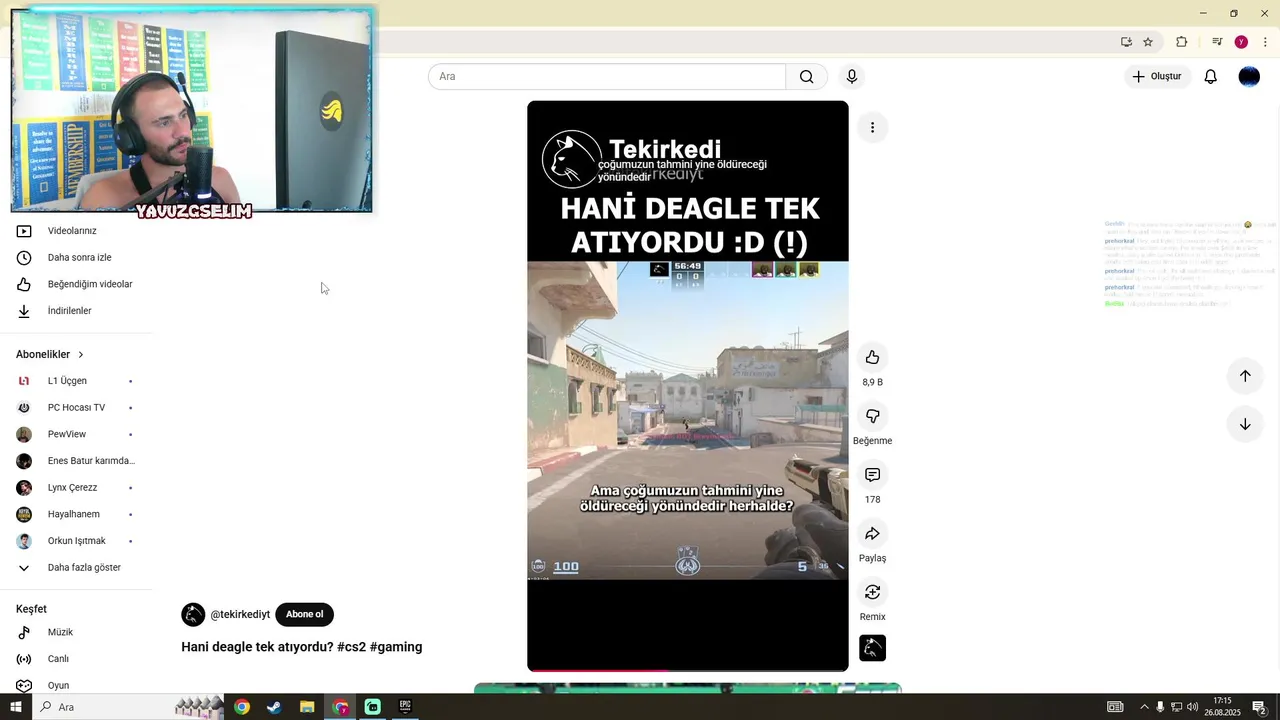This screenshot has height=720, width=1280.
Task: Open Steam from the taskbar
Action: [x=274, y=707]
